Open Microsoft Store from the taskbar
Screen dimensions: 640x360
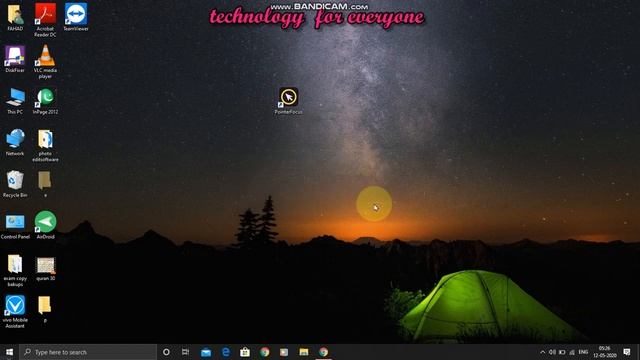tap(245, 352)
